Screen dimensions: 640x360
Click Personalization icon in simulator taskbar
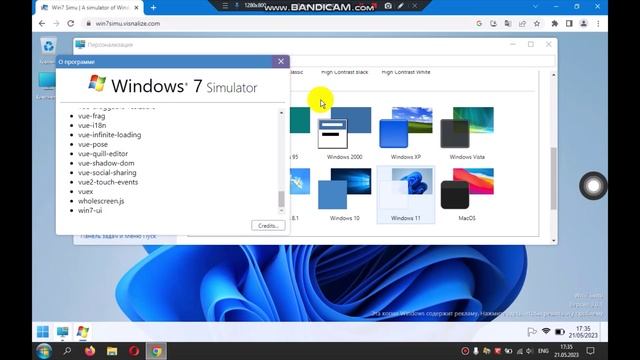(x=62, y=331)
